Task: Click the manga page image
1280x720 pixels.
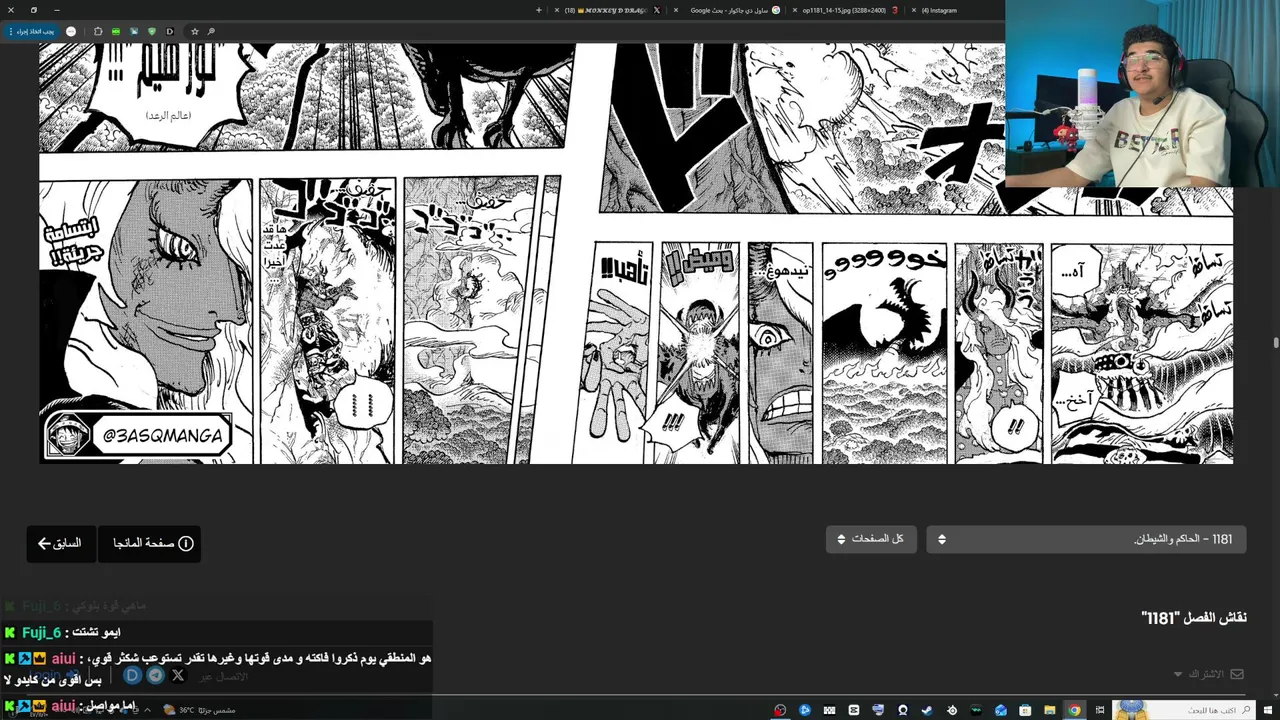Action: tap(636, 253)
